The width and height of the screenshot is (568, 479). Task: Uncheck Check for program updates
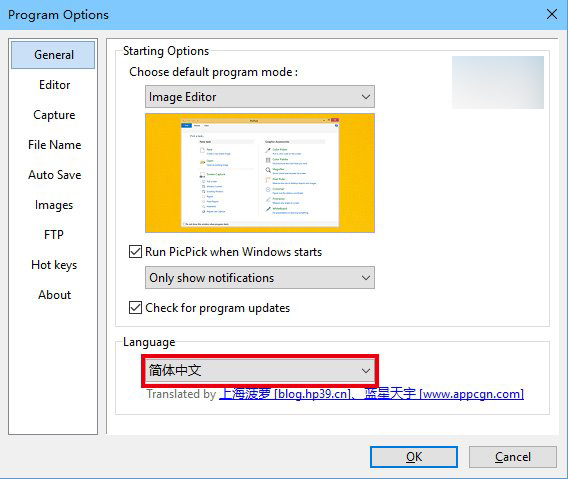pos(135,308)
